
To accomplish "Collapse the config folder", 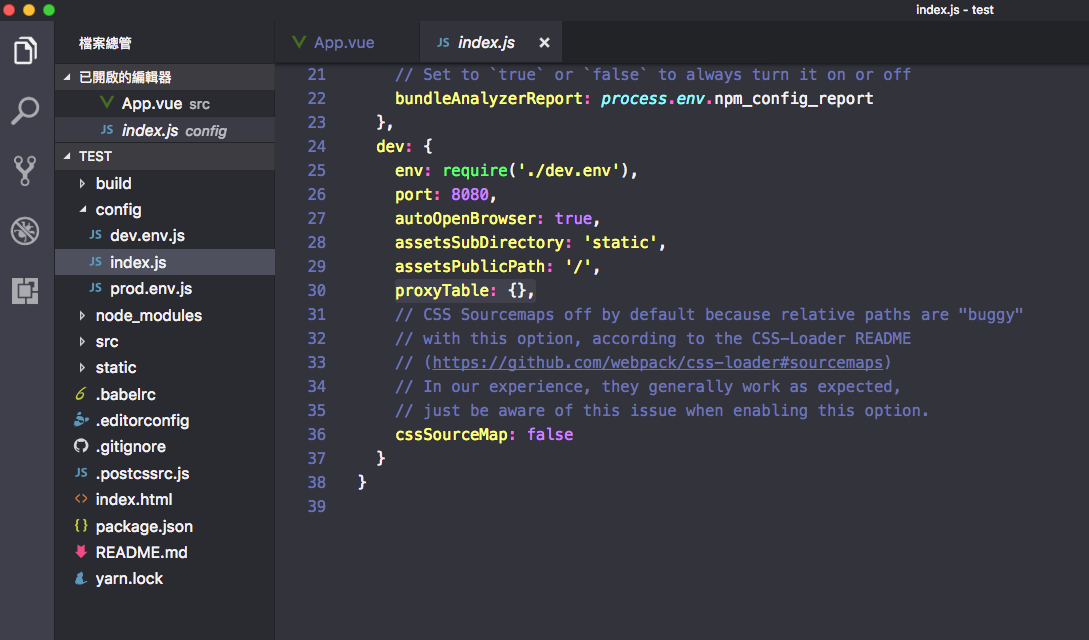I will (x=118, y=209).
